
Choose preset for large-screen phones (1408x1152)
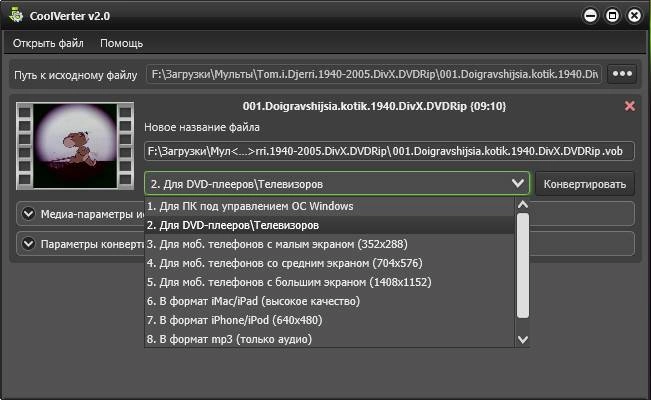coord(329,282)
